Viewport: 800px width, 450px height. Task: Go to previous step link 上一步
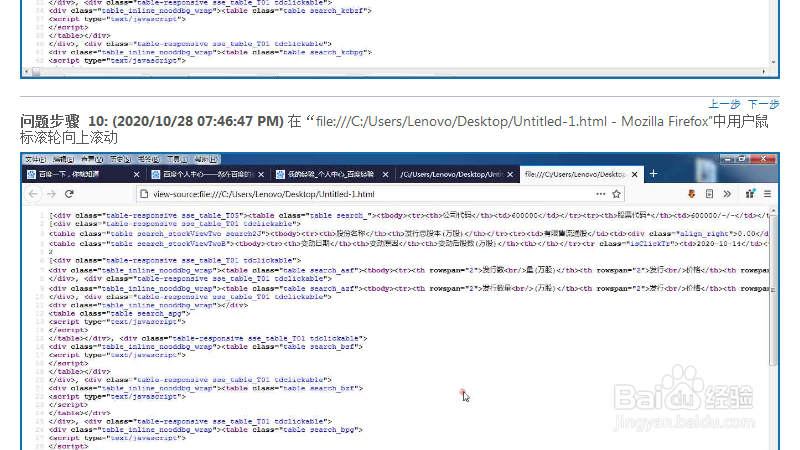(x=724, y=104)
